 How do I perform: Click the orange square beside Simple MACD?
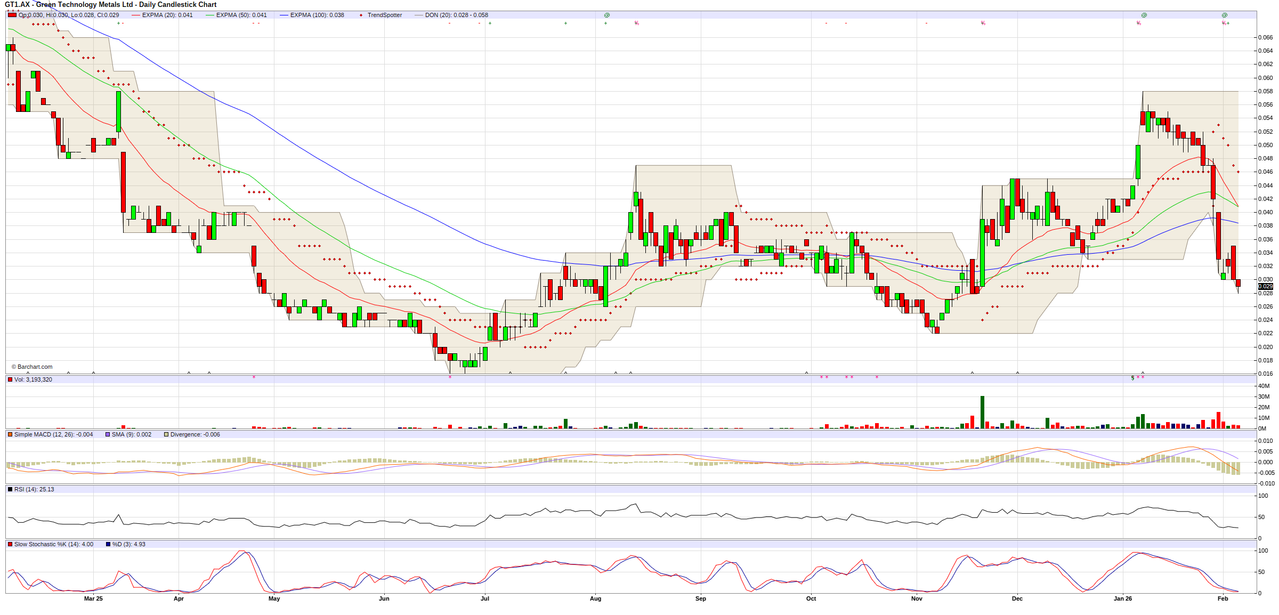10,434
